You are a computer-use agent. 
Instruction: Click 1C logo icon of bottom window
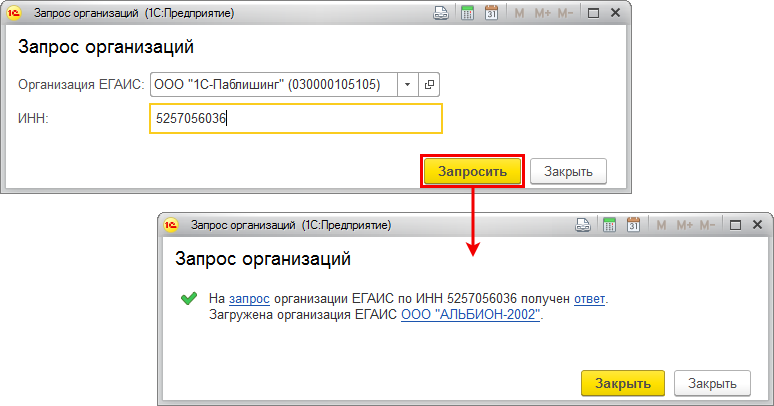click(171, 225)
